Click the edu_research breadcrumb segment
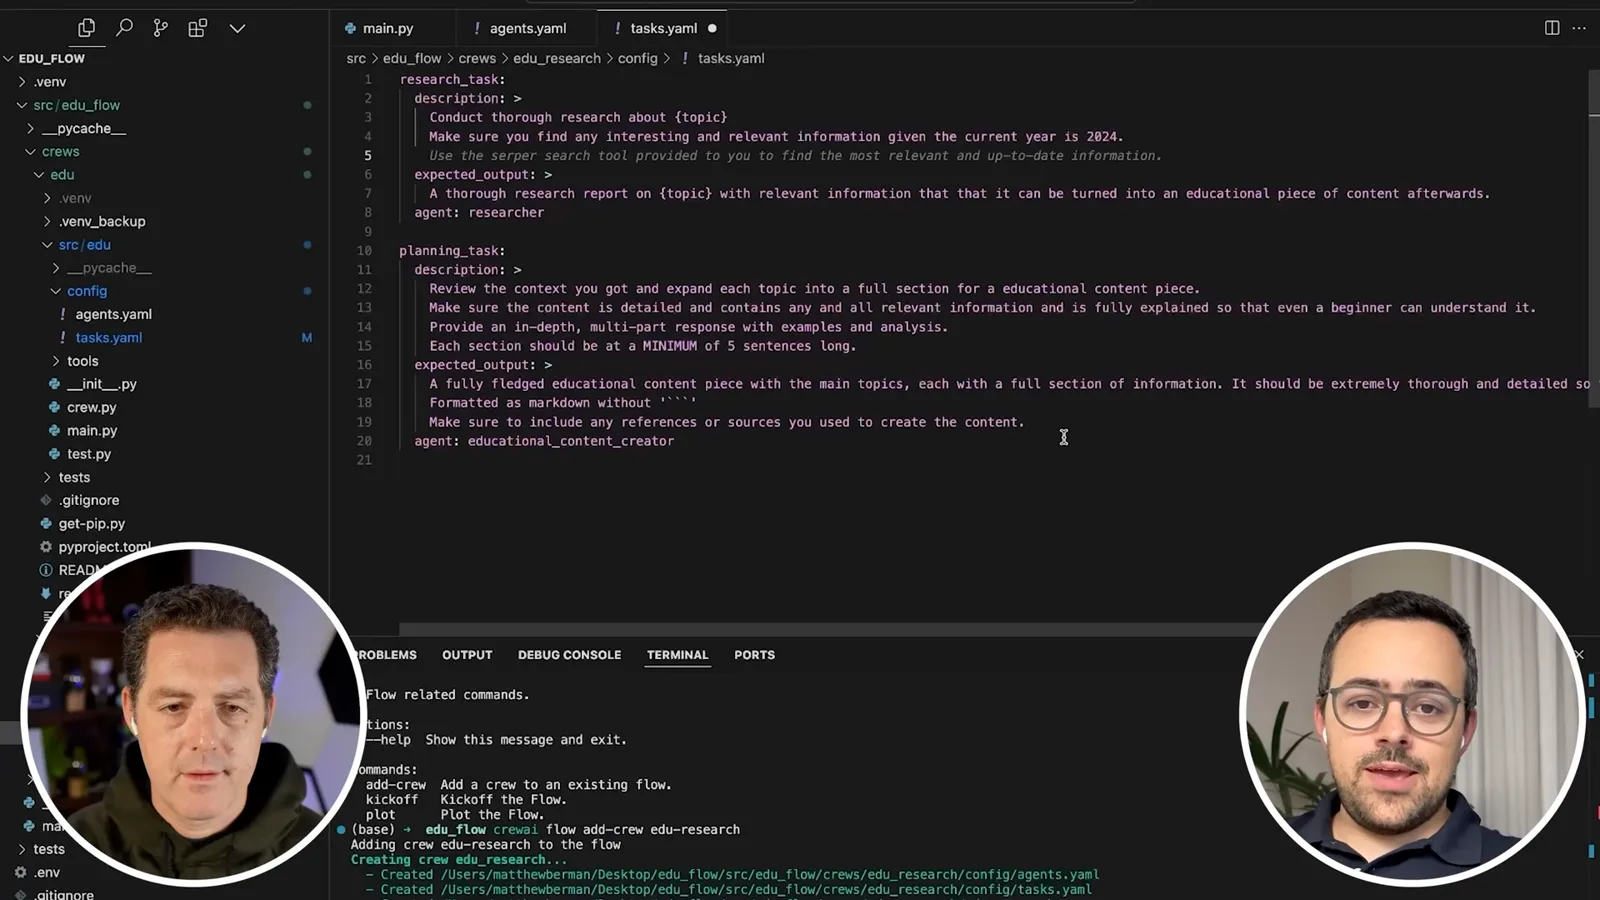The image size is (1600, 900). pyautogui.click(x=557, y=58)
